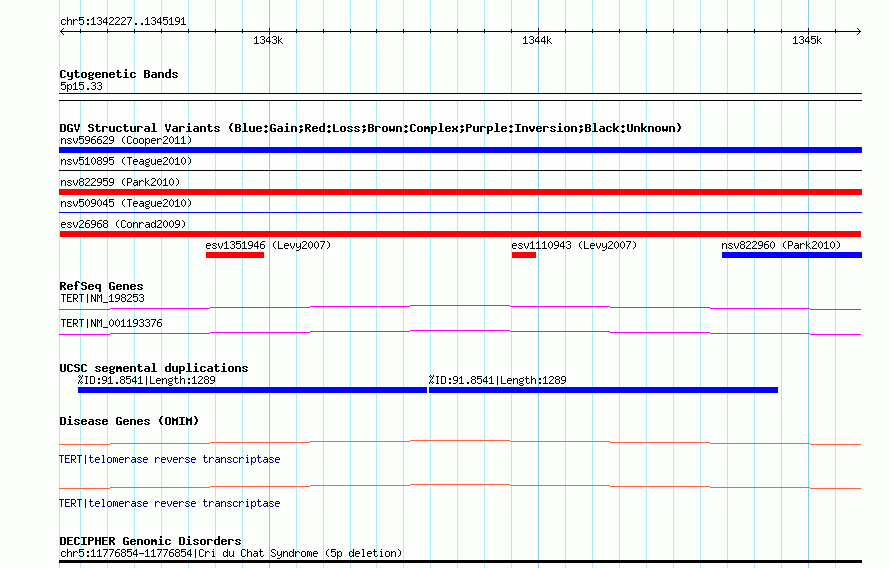
Task: Click the RefSeq Genes track heading
Action: 101,286
